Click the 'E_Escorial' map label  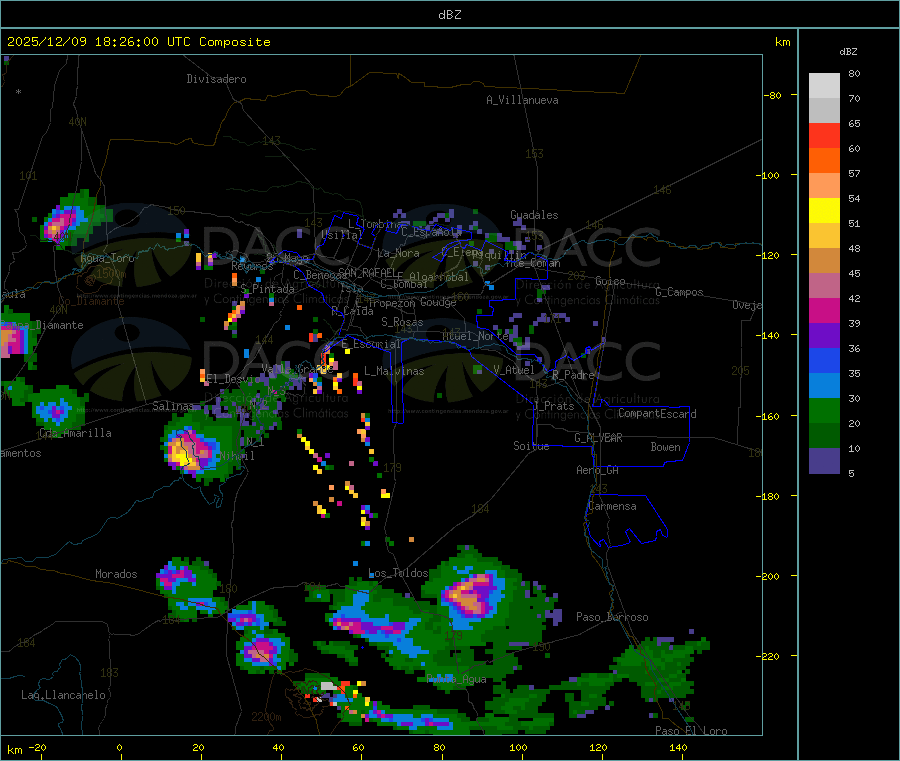click(371, 344)
